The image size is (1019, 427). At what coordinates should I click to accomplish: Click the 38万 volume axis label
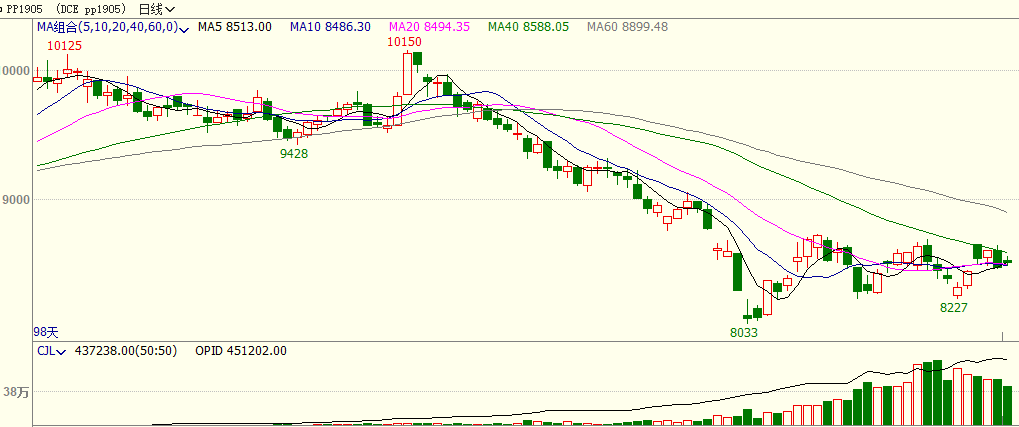pyautogui.click(x=16, y=392)
